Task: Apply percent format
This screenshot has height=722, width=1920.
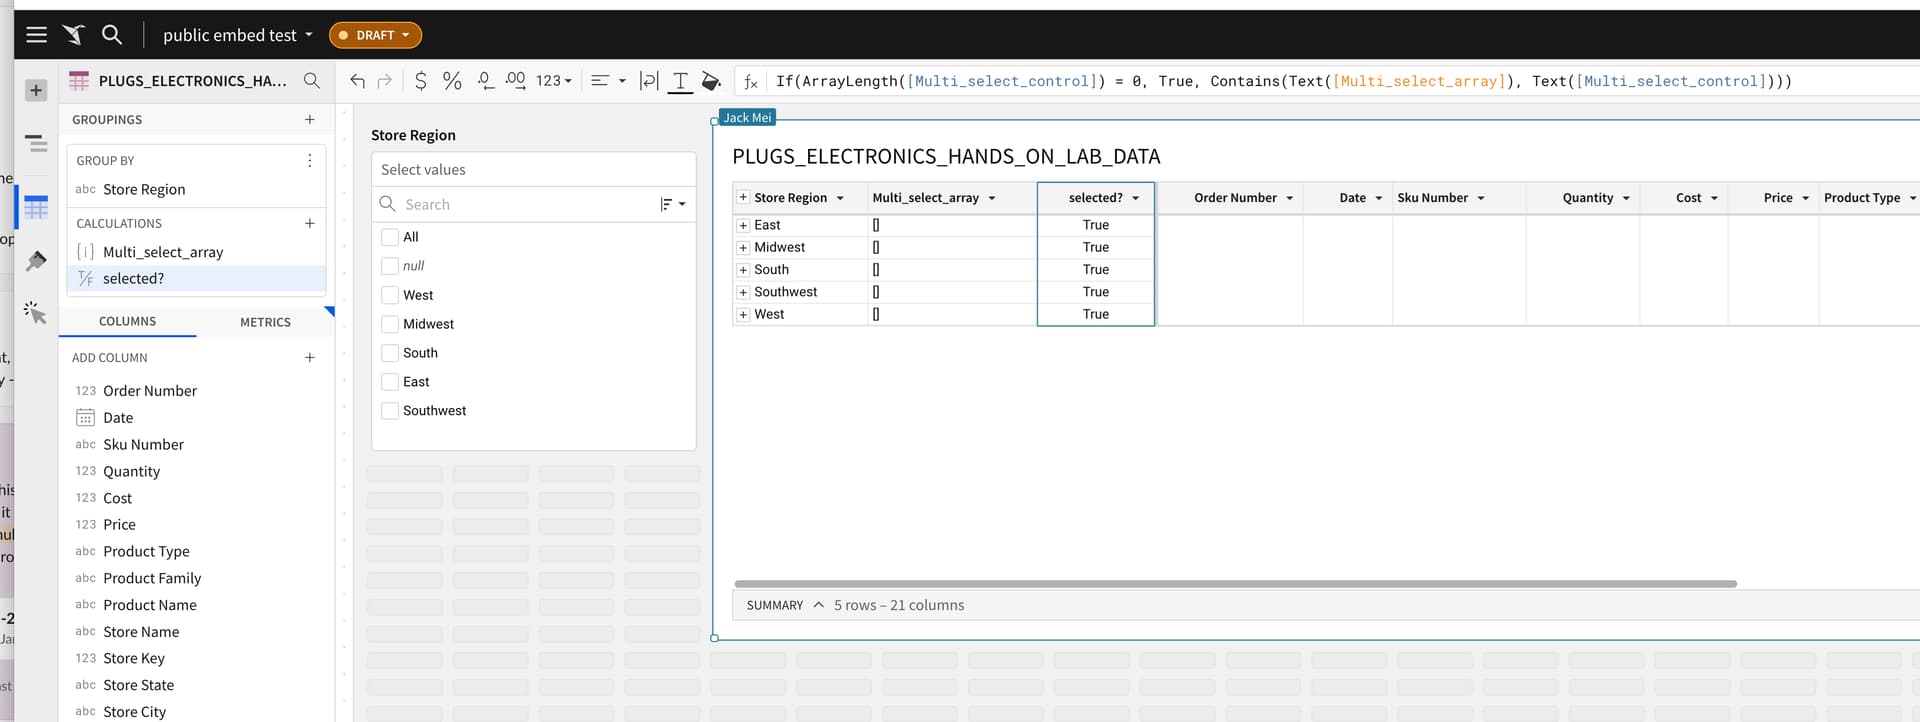Action: click(x=452, y=81)
